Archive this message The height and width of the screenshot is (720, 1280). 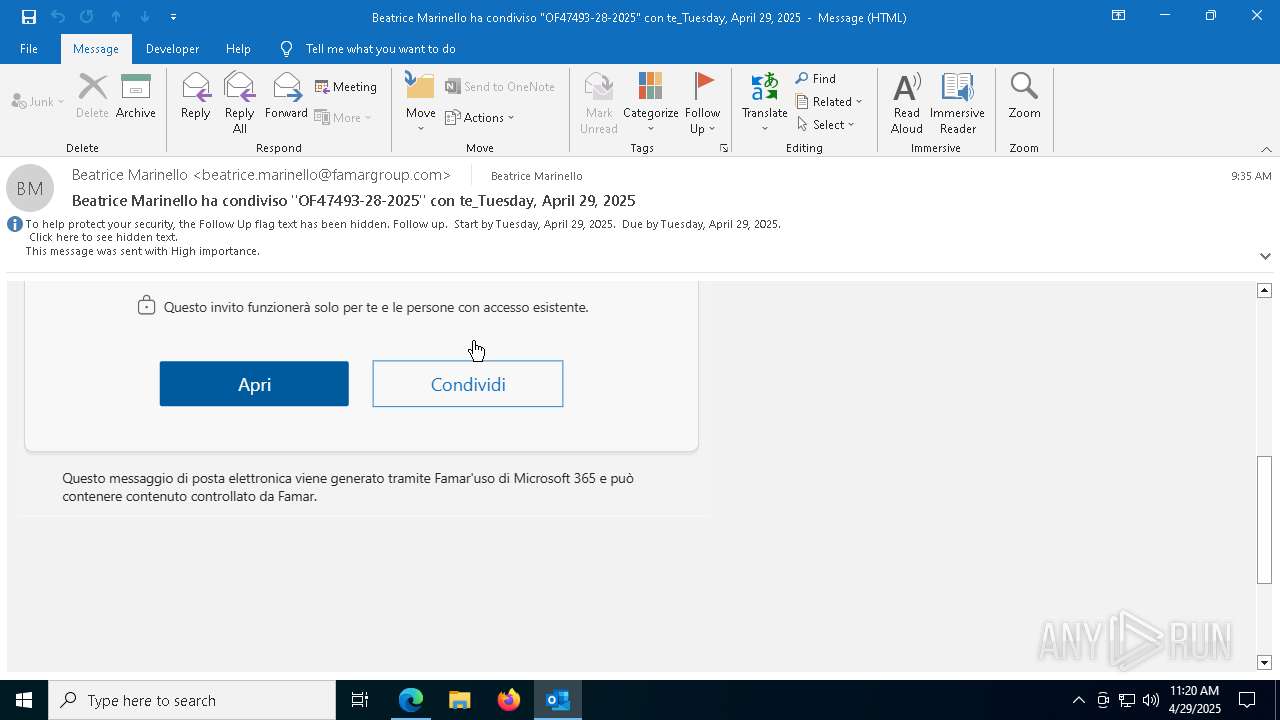(136, 96)
